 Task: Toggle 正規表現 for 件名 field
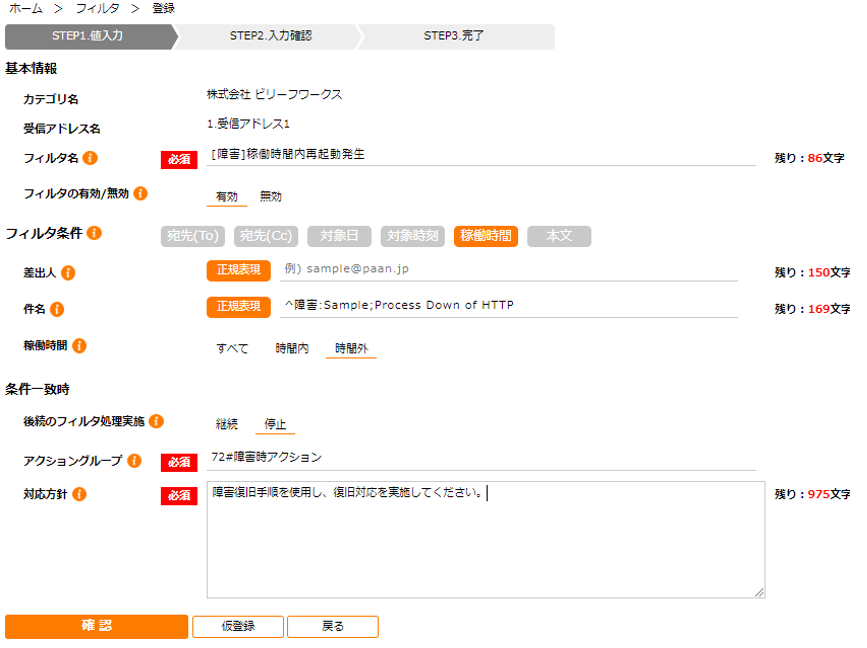point(239,307)
